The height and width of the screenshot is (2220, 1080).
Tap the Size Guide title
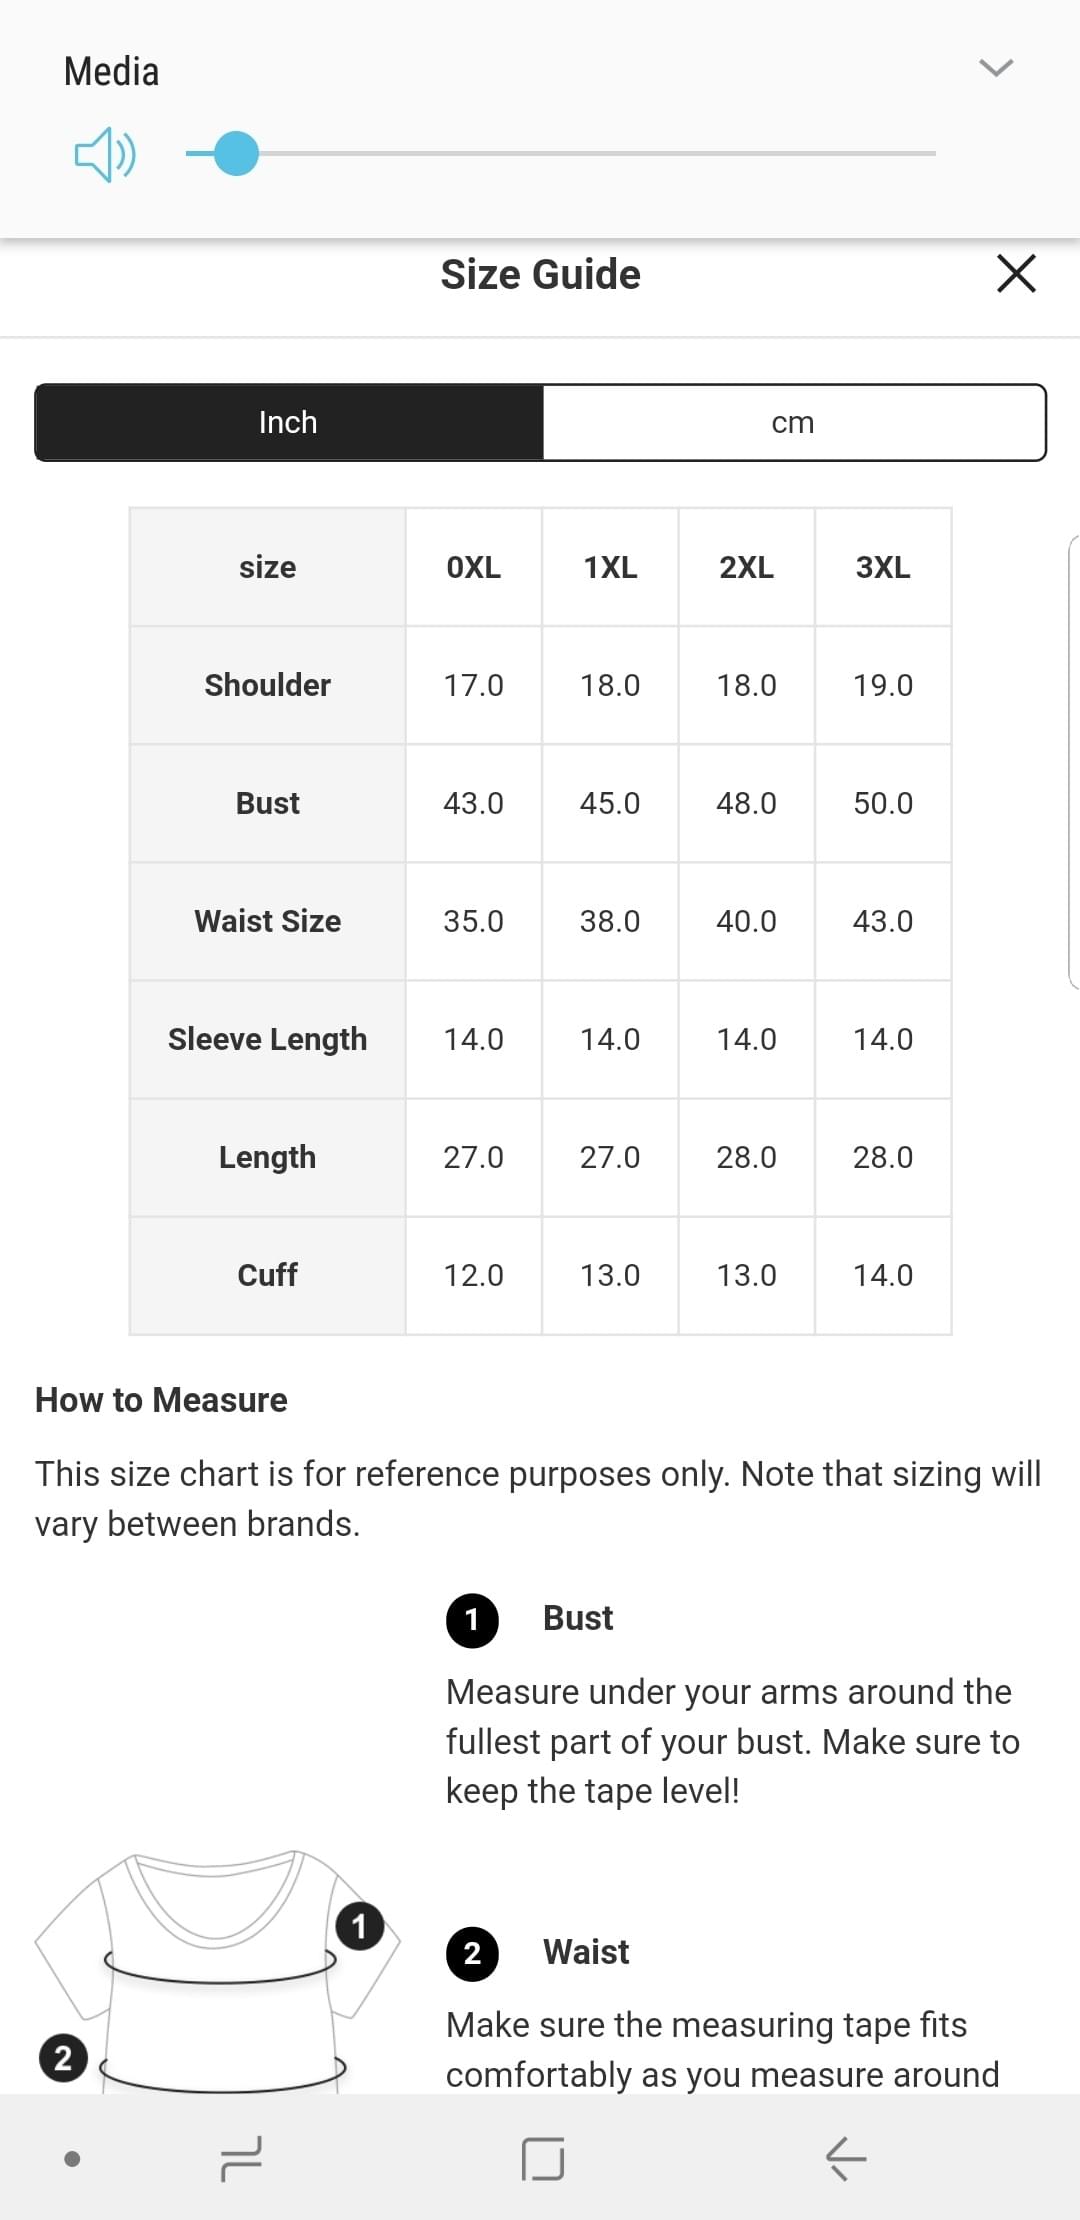tap(541, 274)
